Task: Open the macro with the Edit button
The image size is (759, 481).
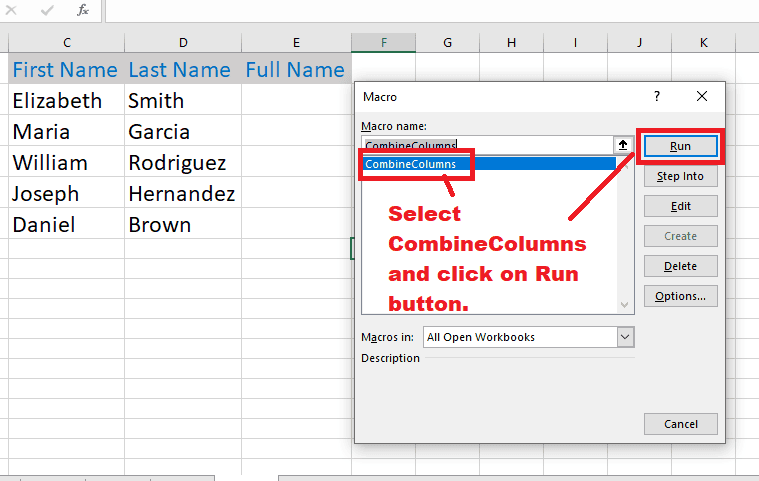Action: [680, 206]
